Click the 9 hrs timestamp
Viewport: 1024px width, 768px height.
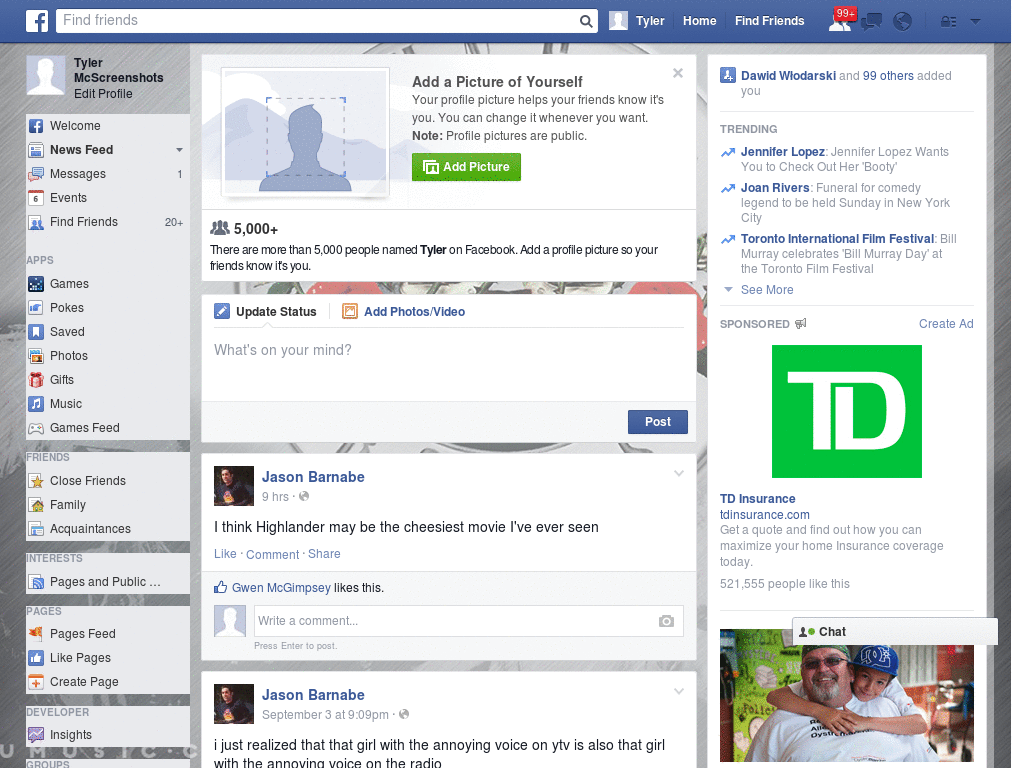275,497
